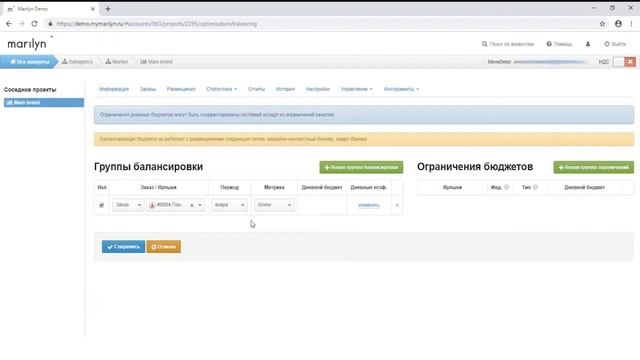The image size is (640, 360).
Task: Click the Заказ / Ярлыки column header
Action: coord(158,187)
